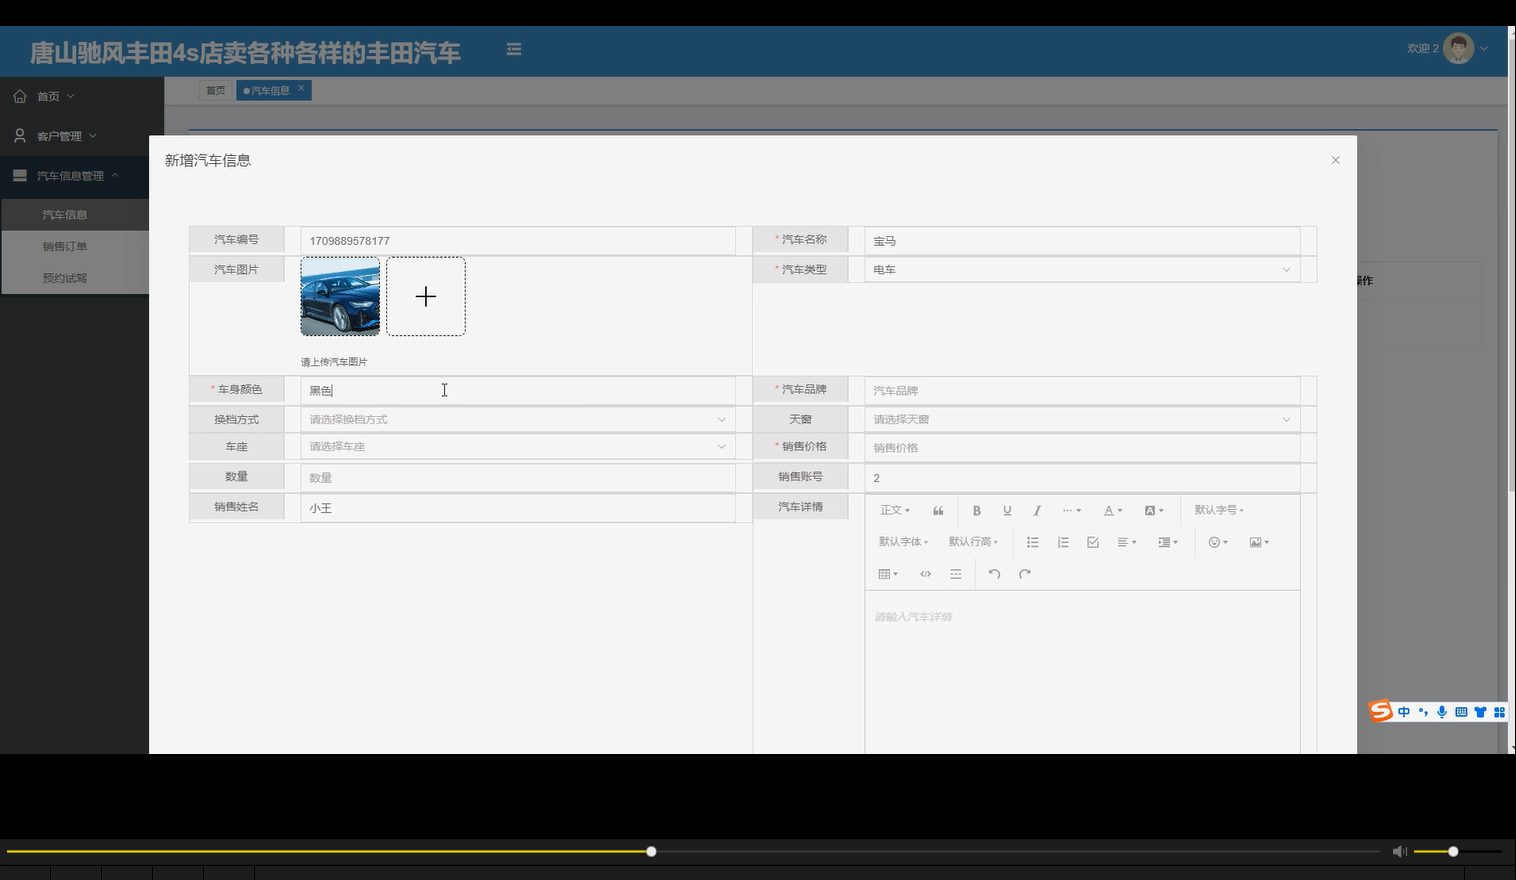The width and height of the screenshot is (1516, 880).
Task: Click the 汽车名称 input field
Action: click(1082, 241)
